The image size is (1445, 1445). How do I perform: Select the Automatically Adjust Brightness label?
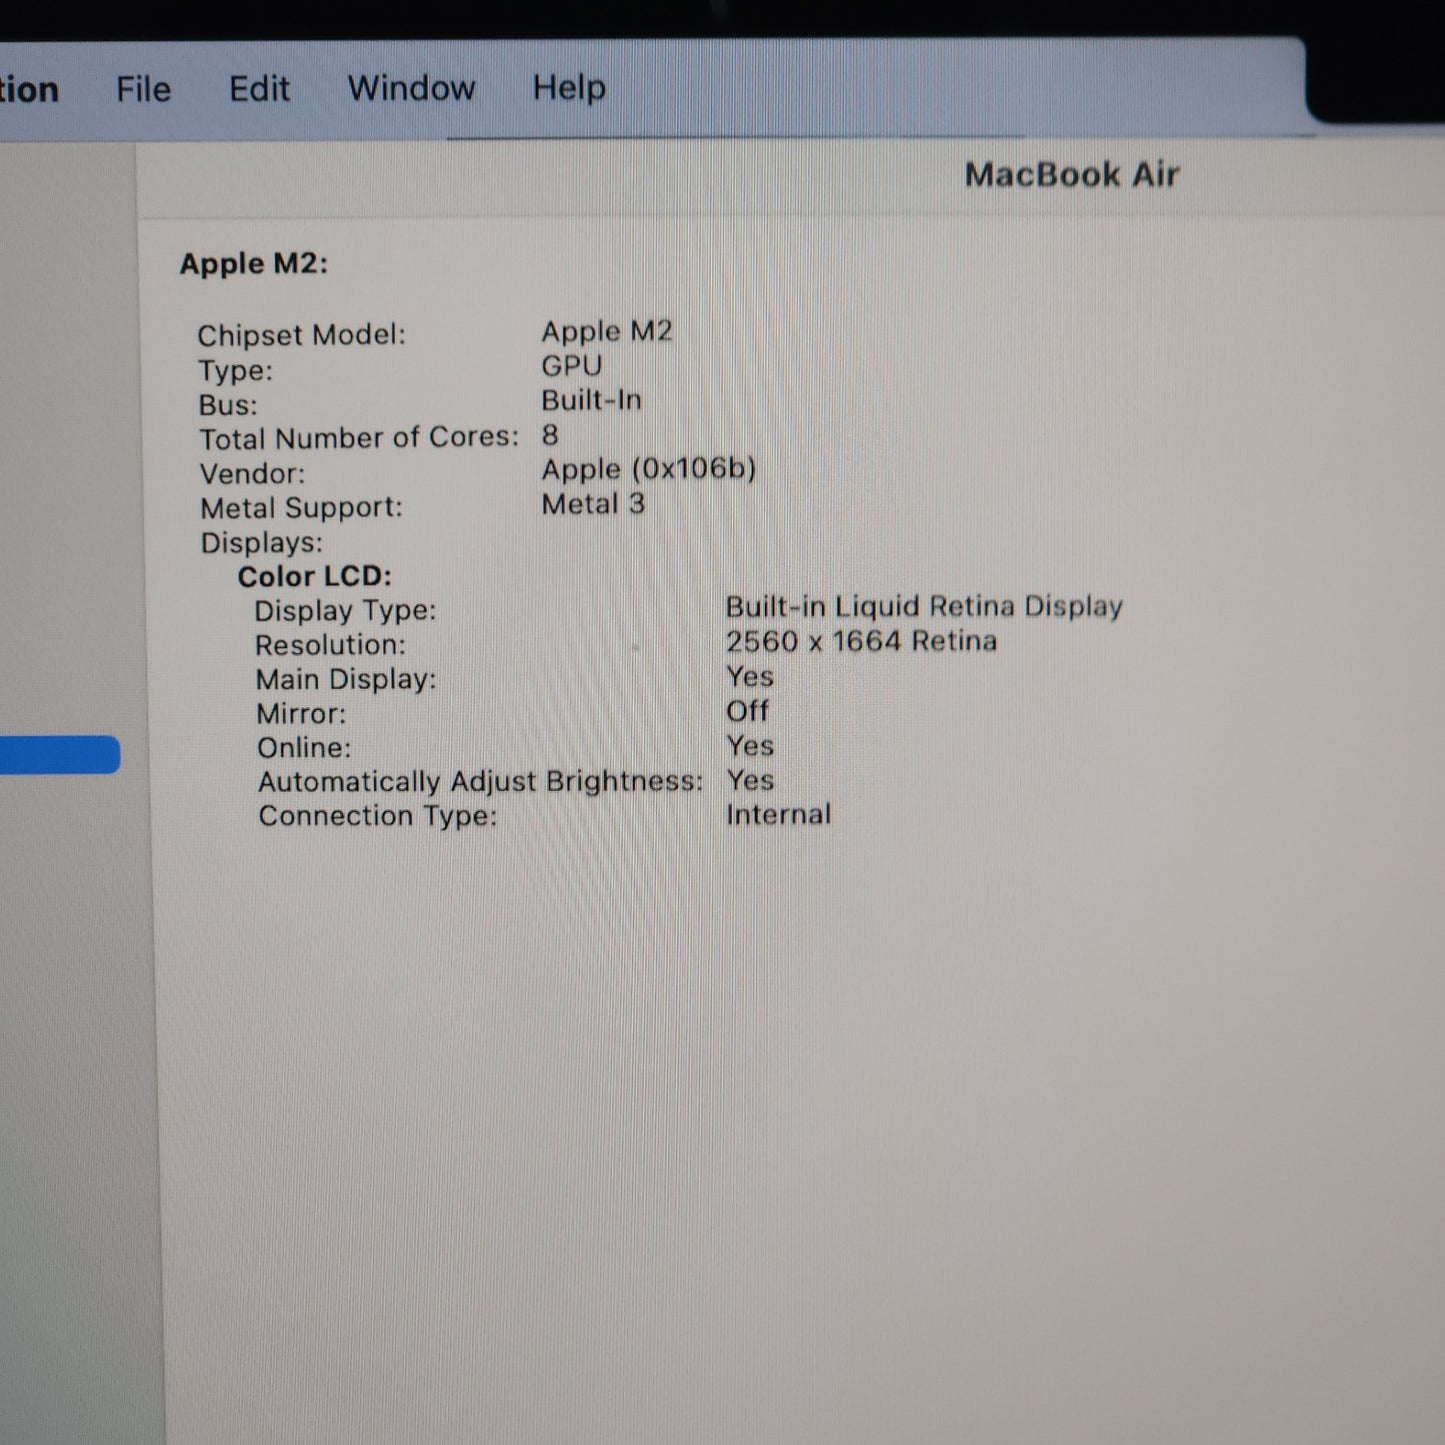(x=480, y=781)
